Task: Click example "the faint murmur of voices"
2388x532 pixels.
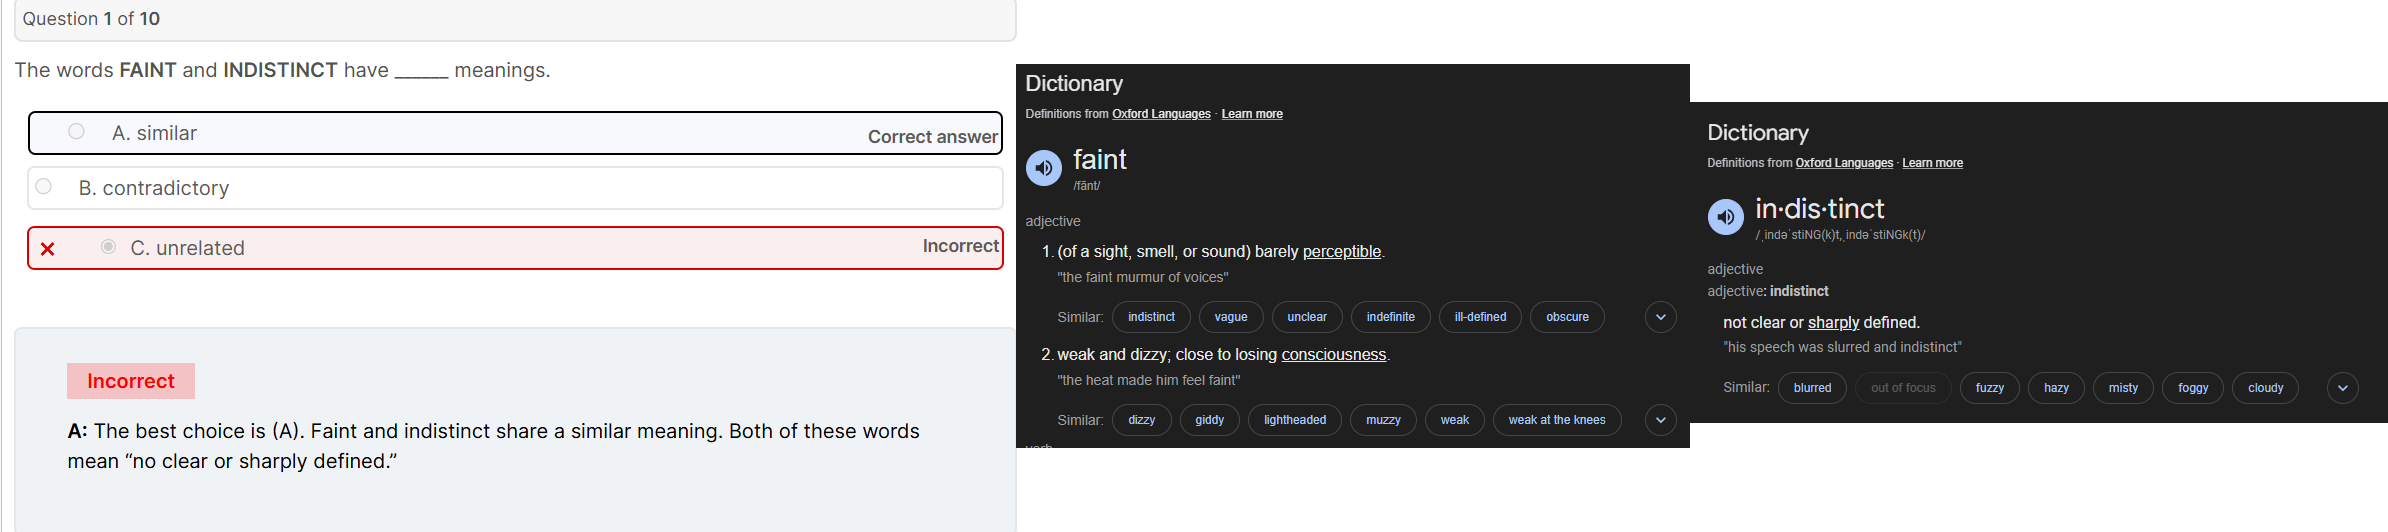Action: click(1143, 277)
